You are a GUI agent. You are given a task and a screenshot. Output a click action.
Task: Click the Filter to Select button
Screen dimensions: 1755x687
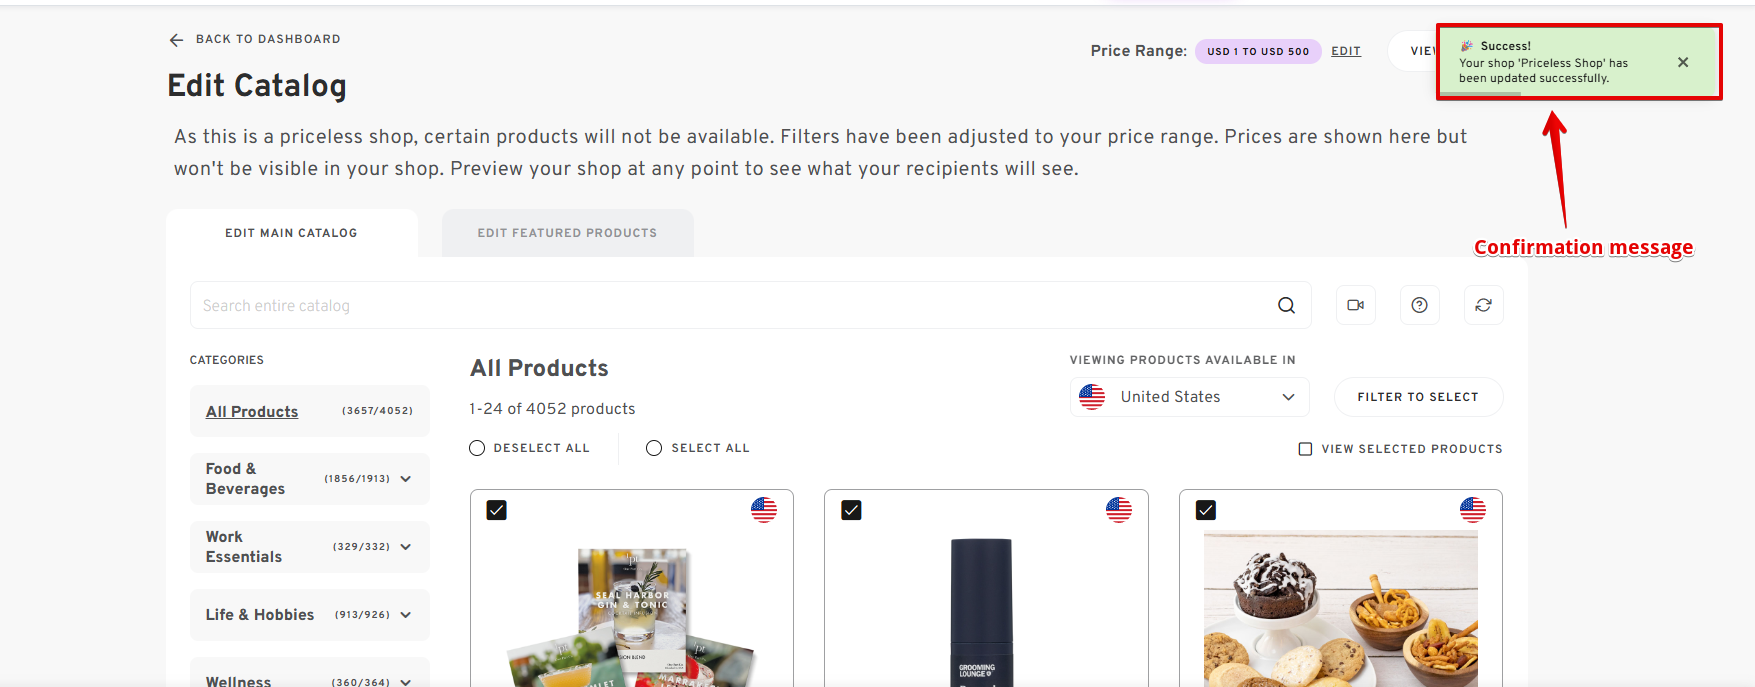1417,397
